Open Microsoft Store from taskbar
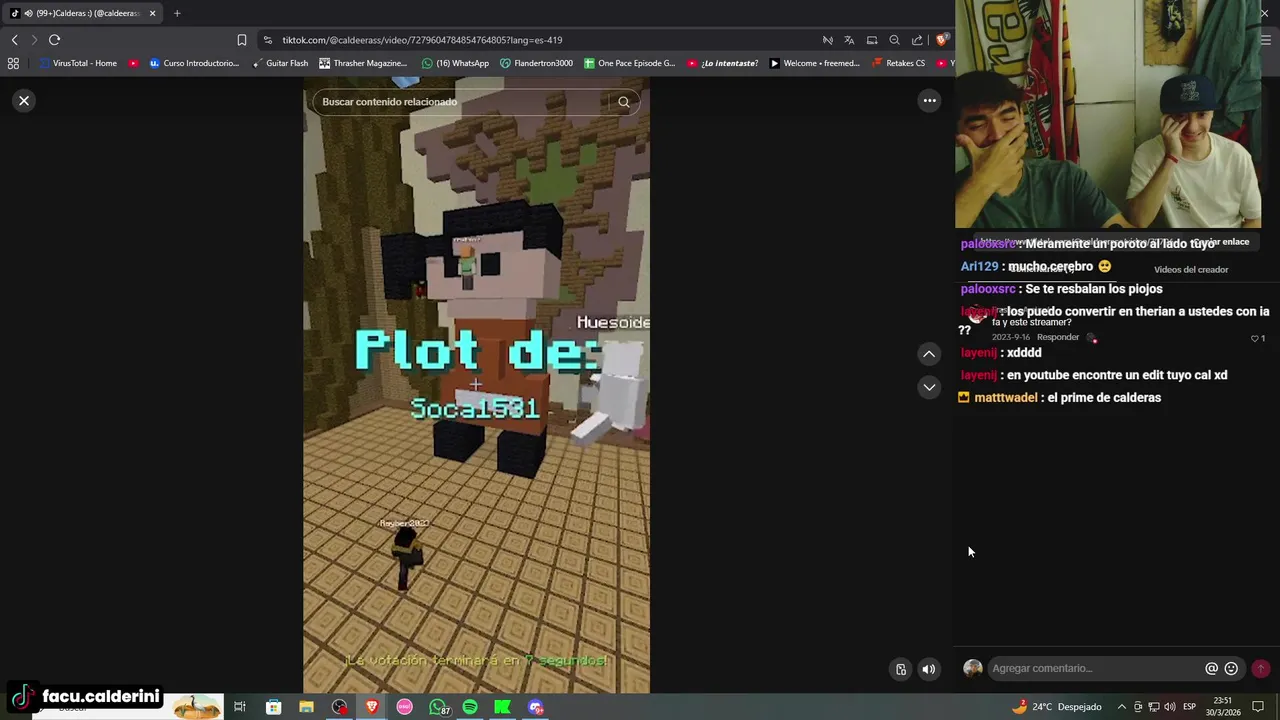1280x720 pixels. tap(273, 707)
